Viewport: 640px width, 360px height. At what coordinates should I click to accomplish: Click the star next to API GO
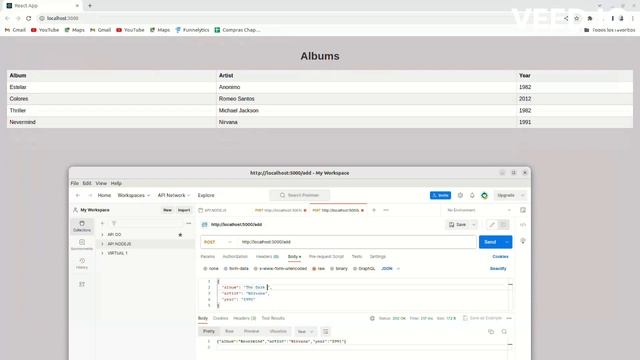tap(180, 235)
